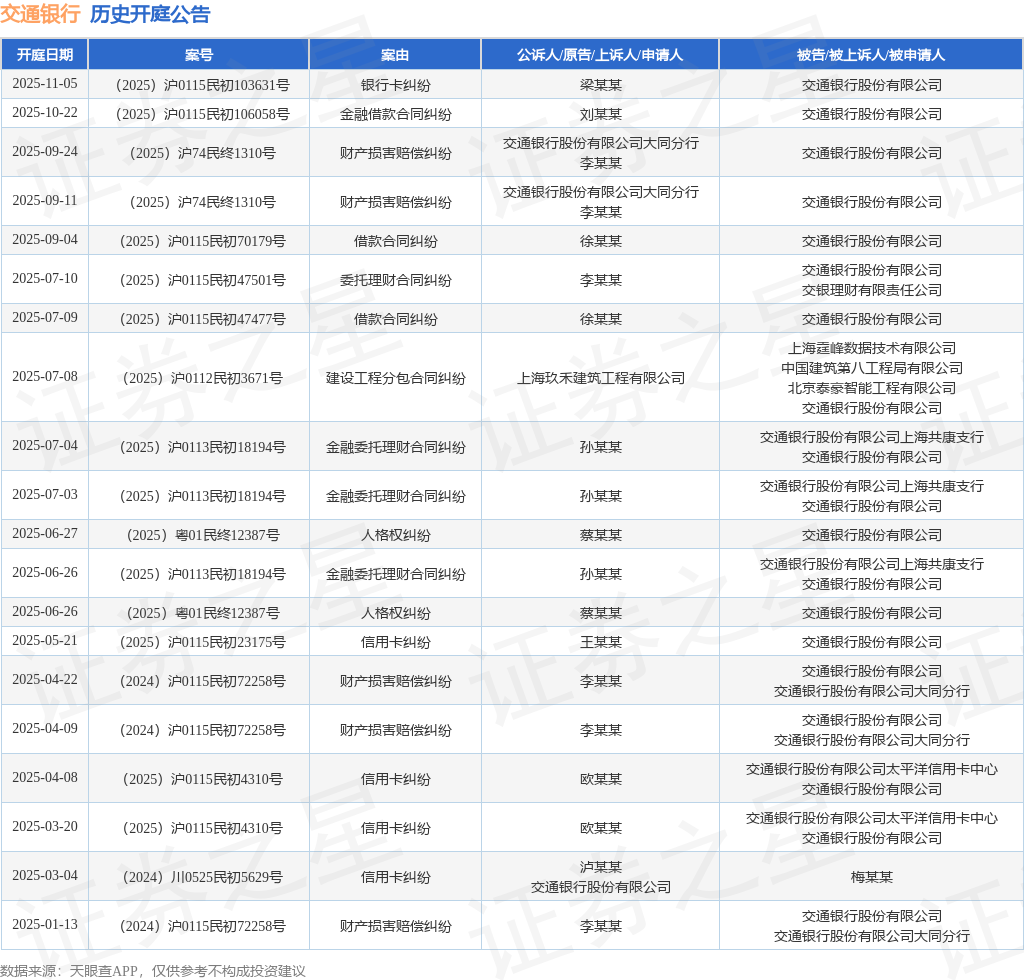1024x980 pixels.
Task: Select the 案号 column header
Action: pos(199,55)
